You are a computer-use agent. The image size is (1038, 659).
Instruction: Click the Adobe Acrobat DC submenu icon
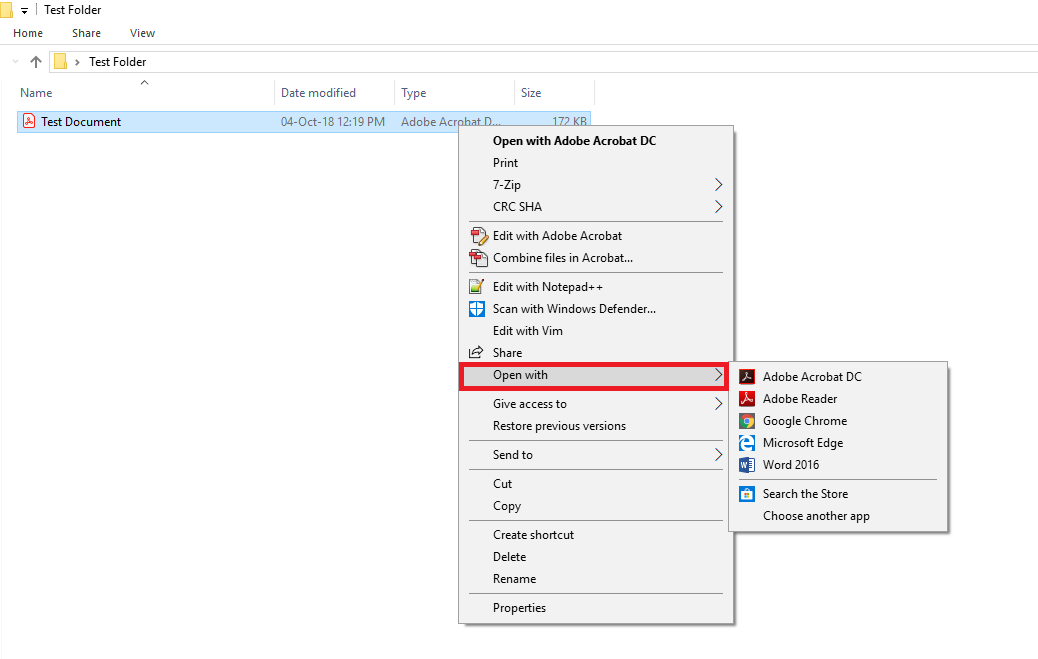tap(746, 377)
